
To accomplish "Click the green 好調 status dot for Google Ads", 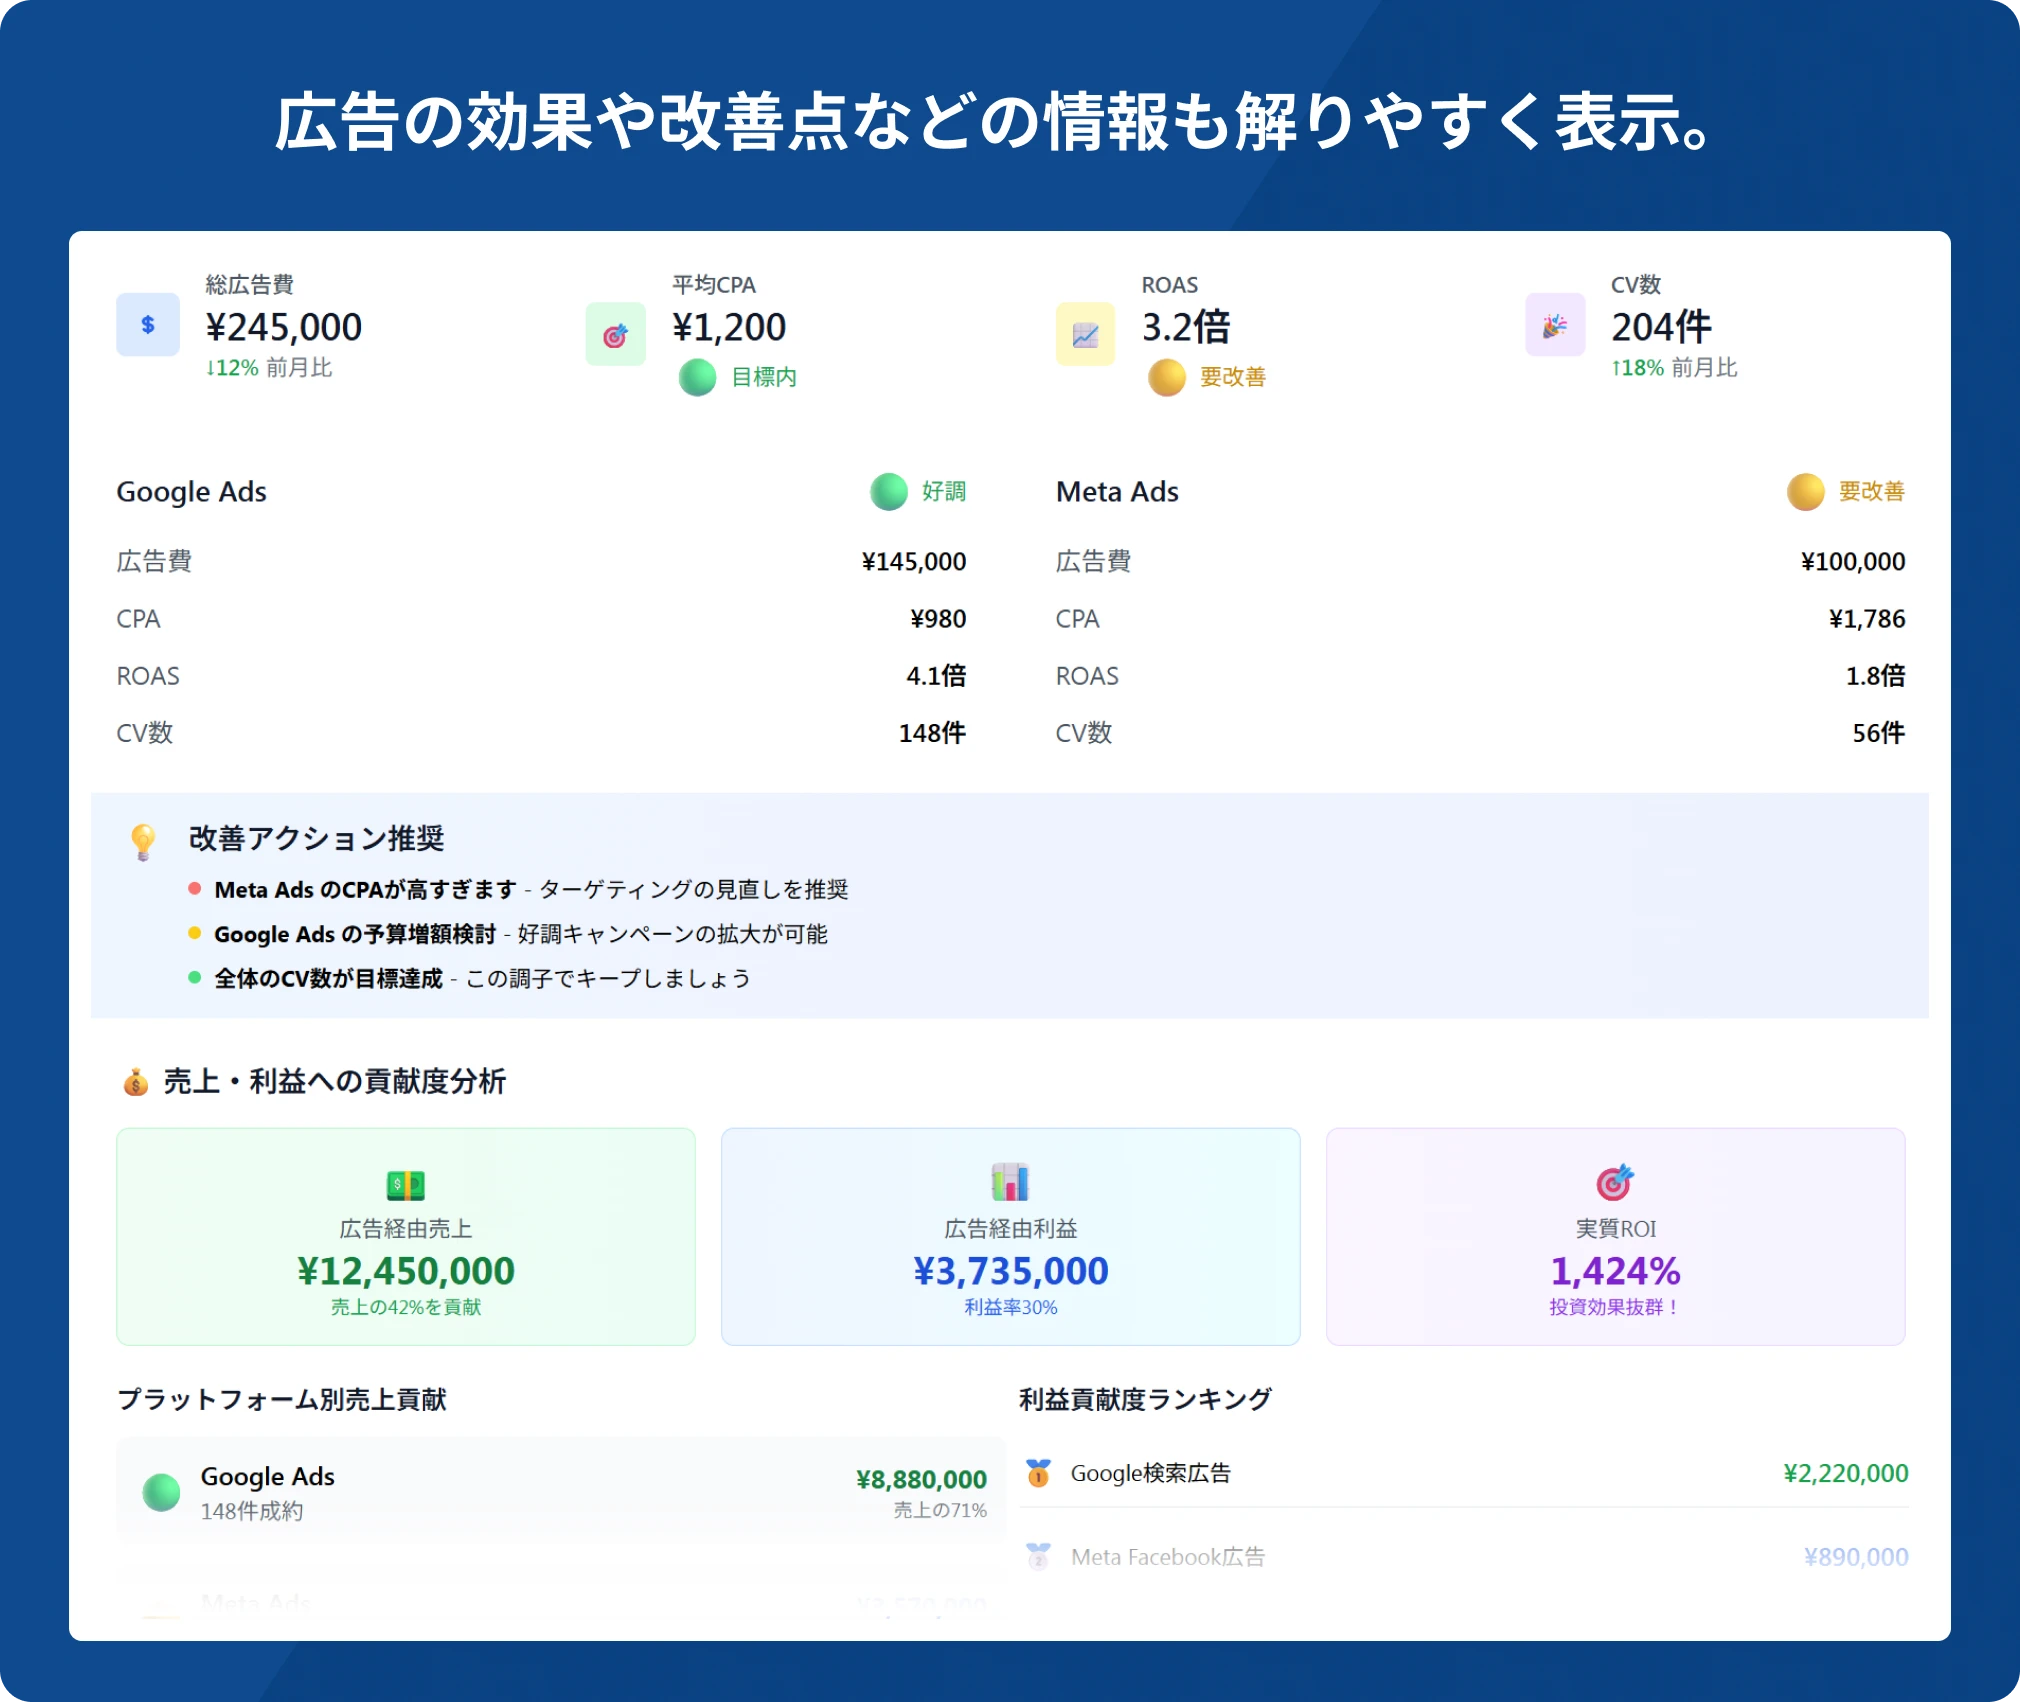I will pyautogui.click(x=888, y=492).
